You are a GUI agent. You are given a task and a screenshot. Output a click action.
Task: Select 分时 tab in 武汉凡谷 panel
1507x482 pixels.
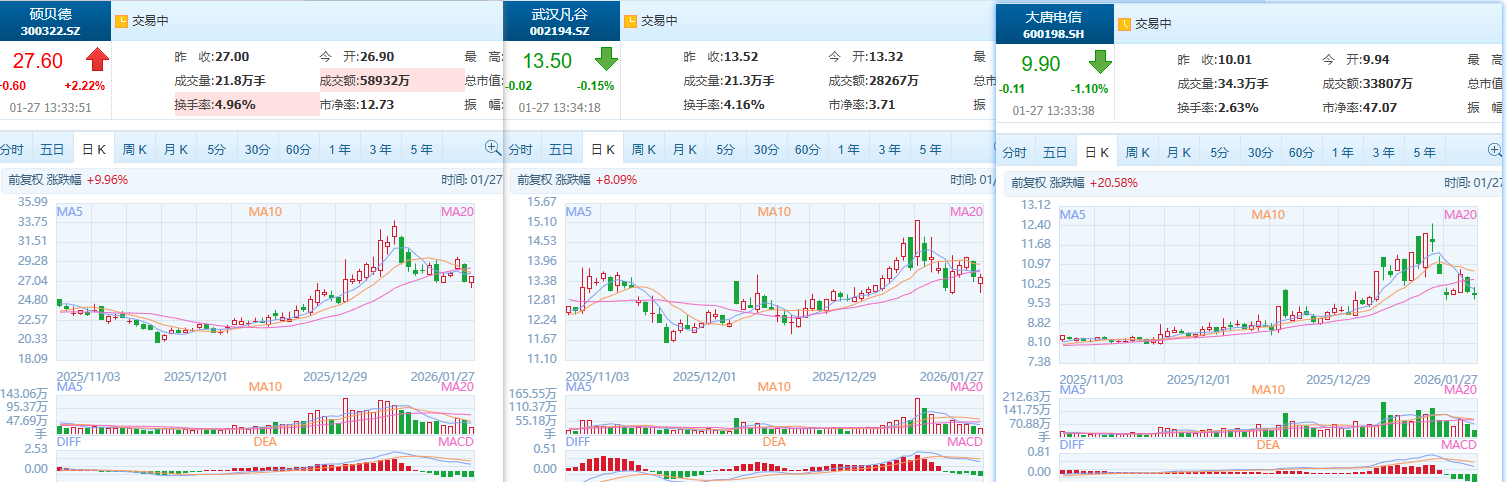pyautogui.click(x=520, y=150)
